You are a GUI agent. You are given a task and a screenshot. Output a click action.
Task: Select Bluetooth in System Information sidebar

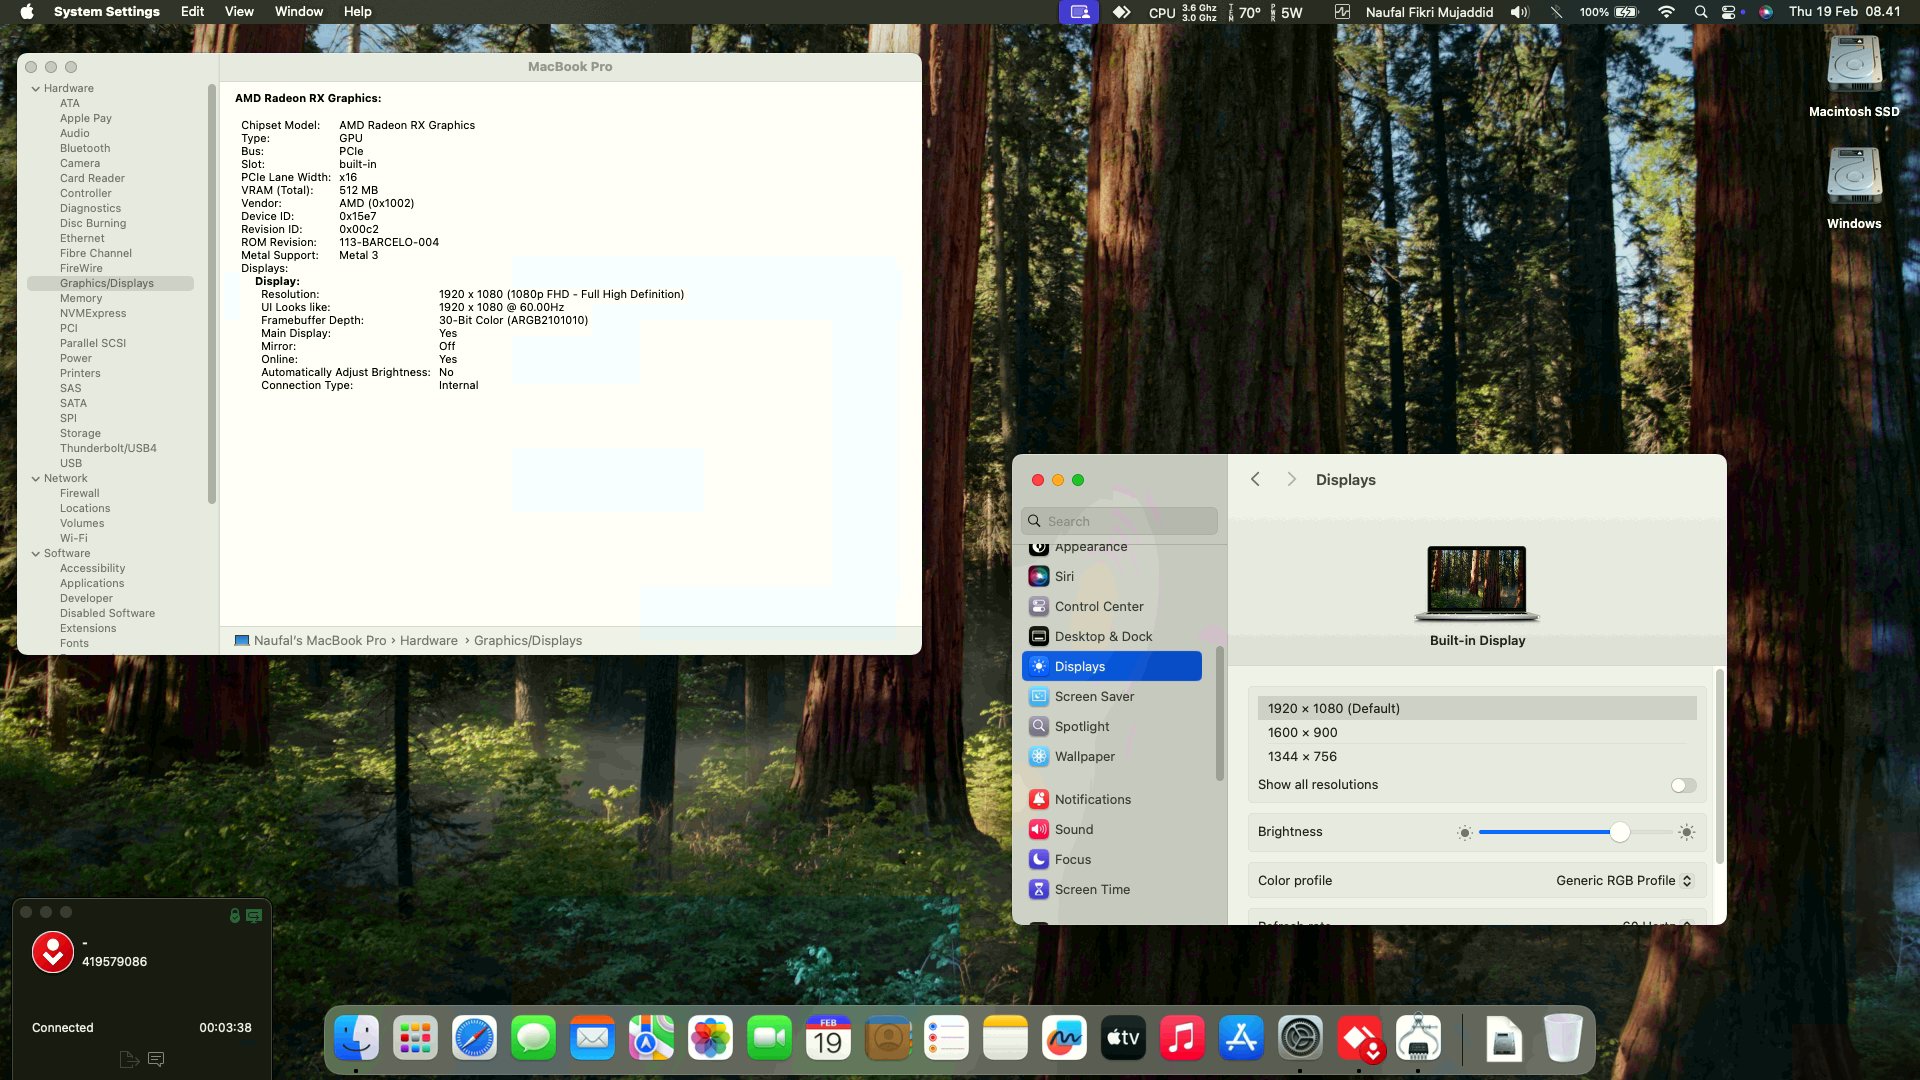(85, 148)
